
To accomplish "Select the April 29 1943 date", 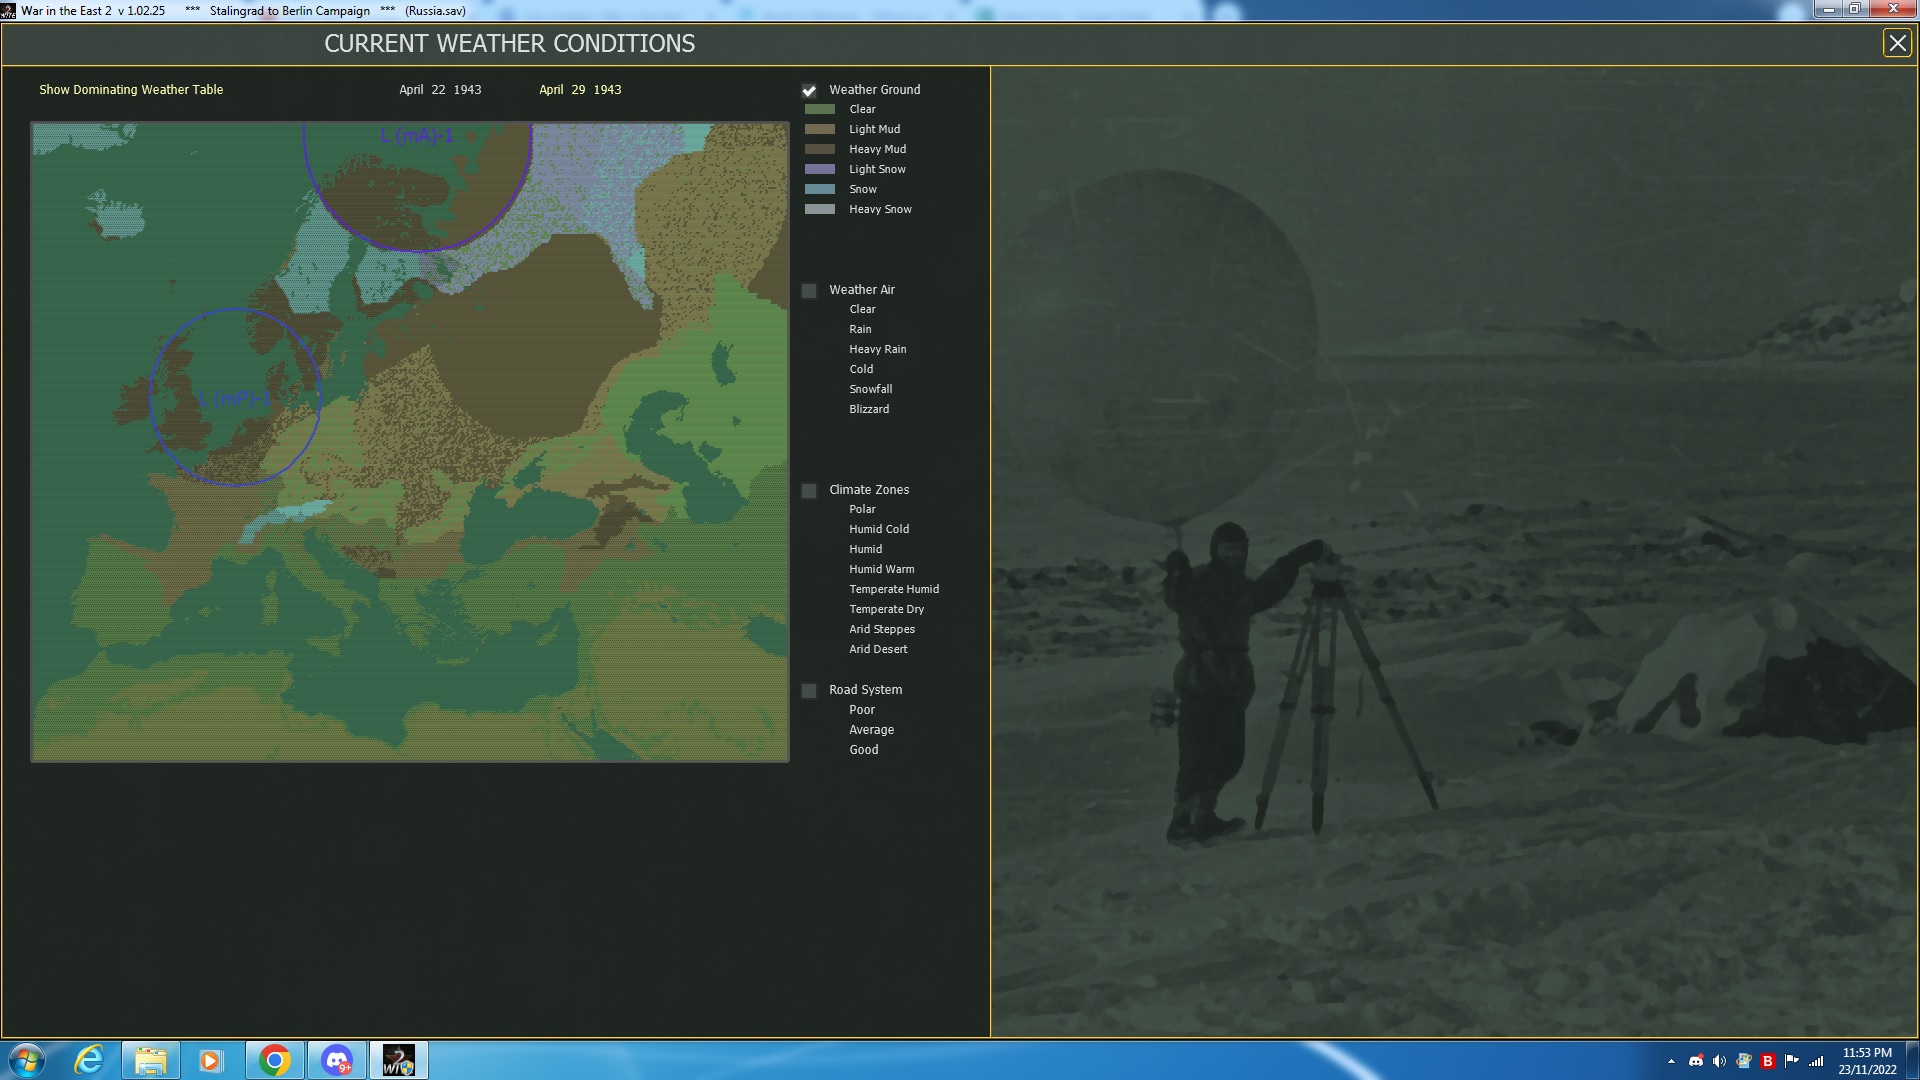I will point(580,90).
